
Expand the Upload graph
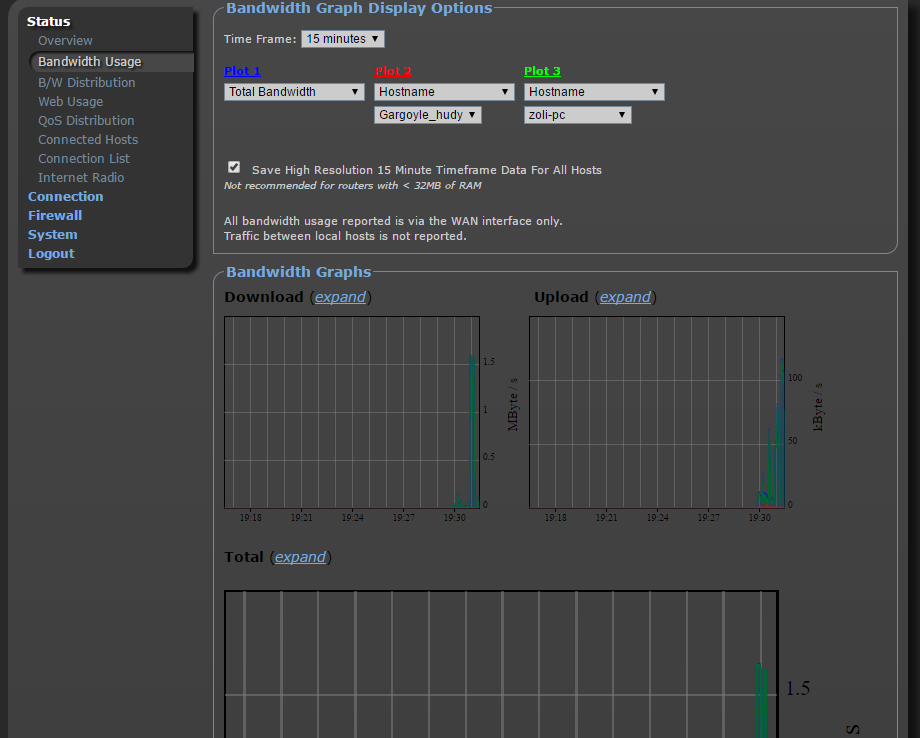[625, 297]
